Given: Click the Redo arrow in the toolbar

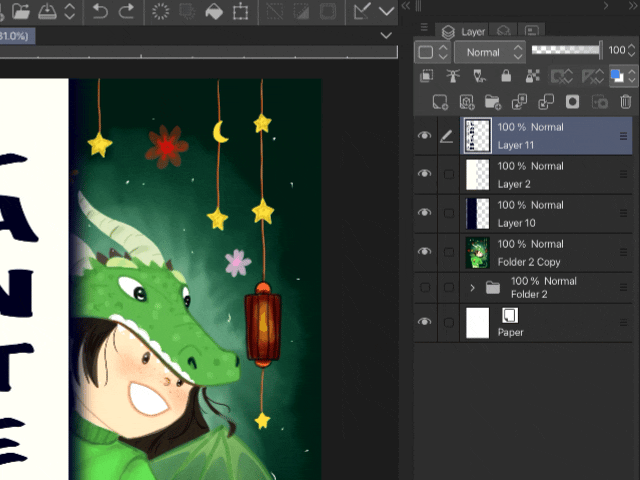Looking at the screenshot, I should coord(126,12).
